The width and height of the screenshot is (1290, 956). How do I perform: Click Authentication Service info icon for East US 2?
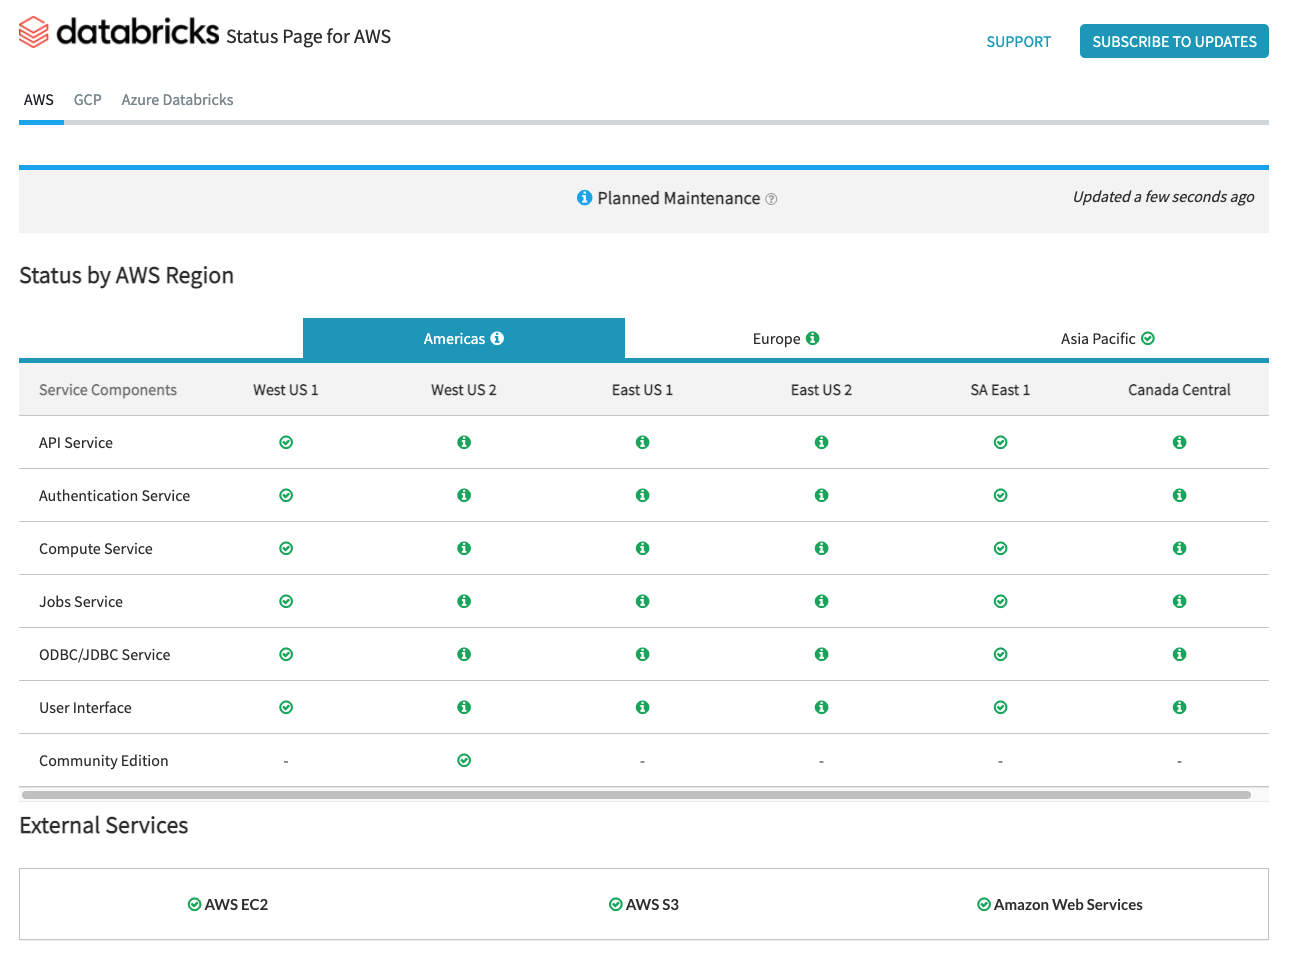point(821,495)
